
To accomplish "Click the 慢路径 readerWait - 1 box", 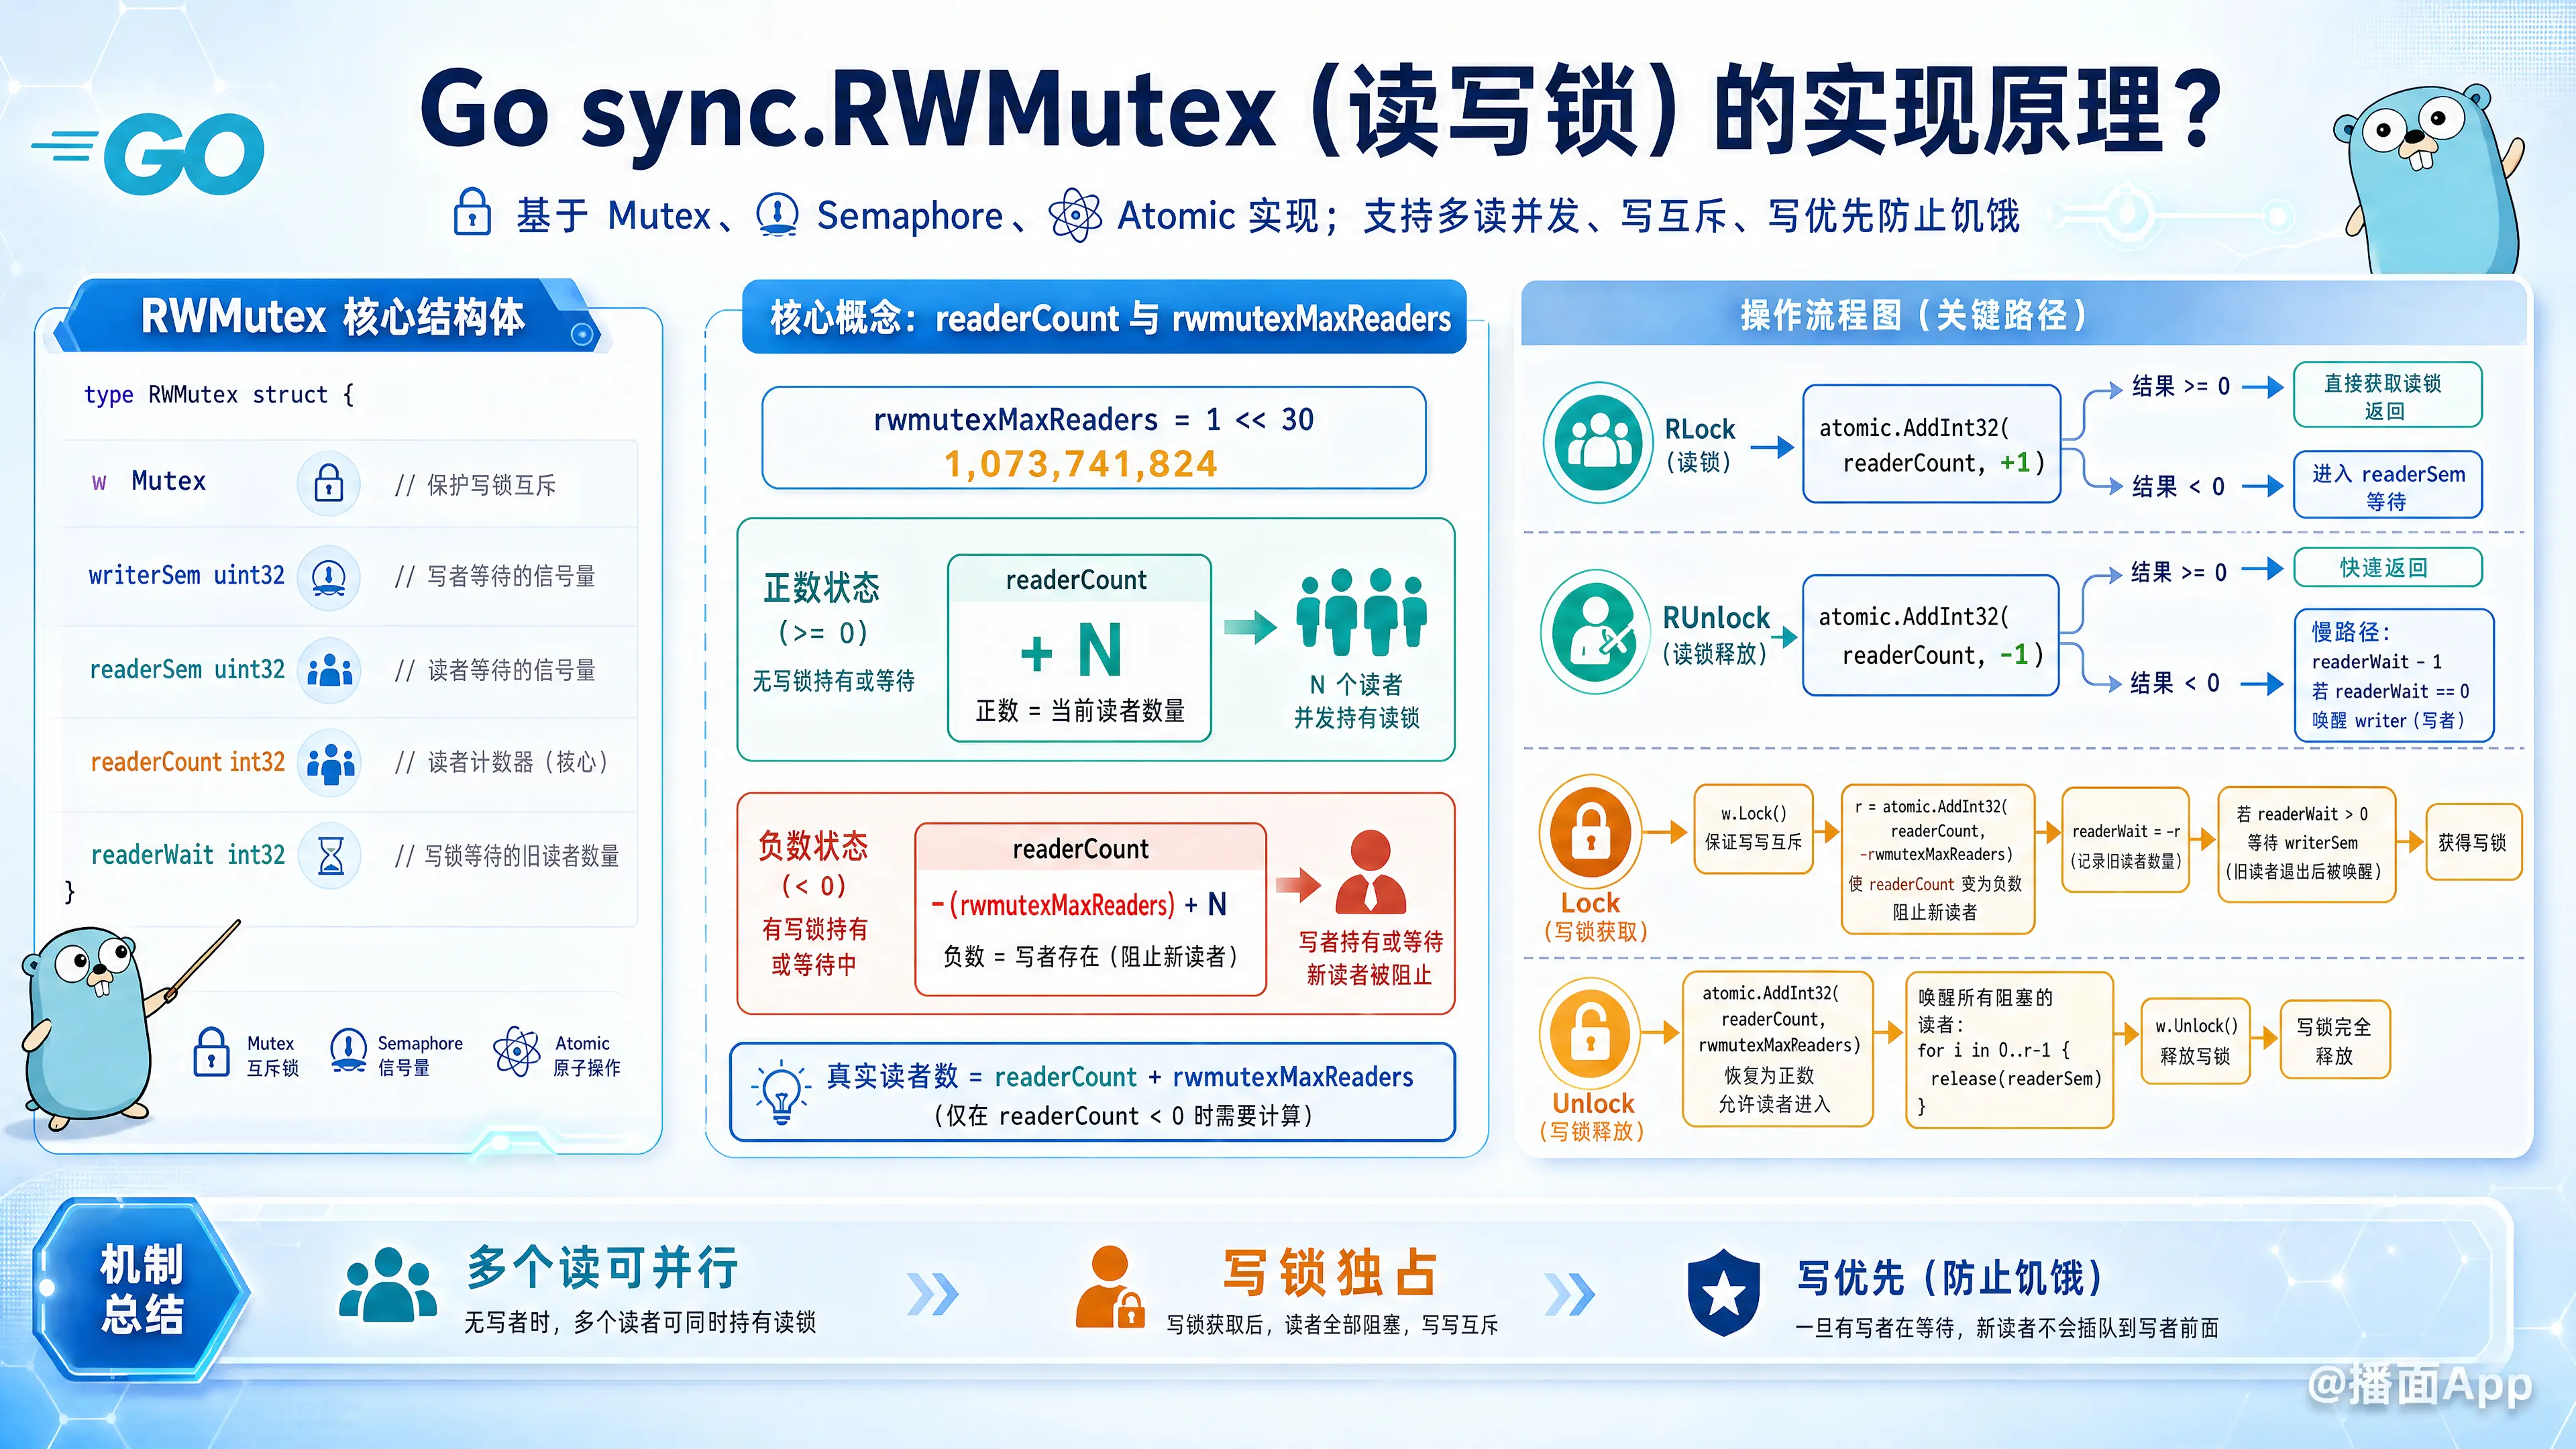I will tap(2394, 676).
